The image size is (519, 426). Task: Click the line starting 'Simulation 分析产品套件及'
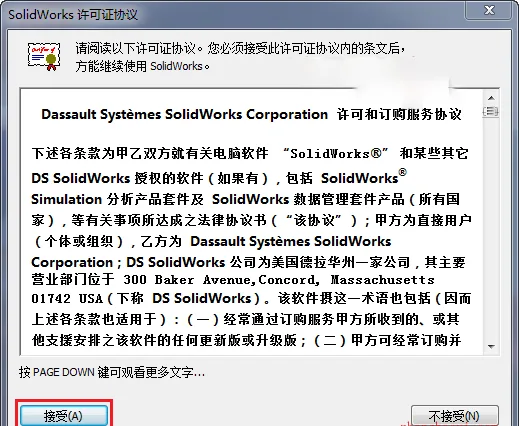(x=245, y=199)
